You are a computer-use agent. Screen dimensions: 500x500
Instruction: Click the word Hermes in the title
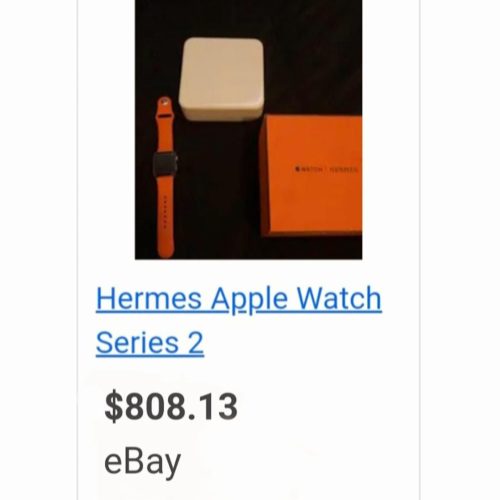point(149,298)
